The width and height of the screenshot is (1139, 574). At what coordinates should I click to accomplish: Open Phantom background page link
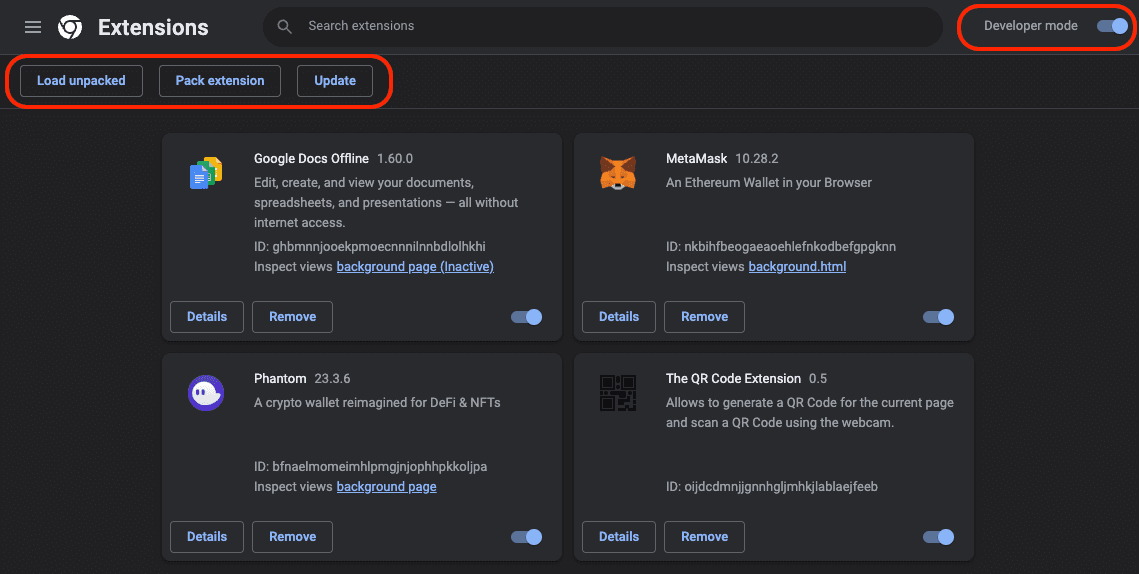[x=386, y=487]
